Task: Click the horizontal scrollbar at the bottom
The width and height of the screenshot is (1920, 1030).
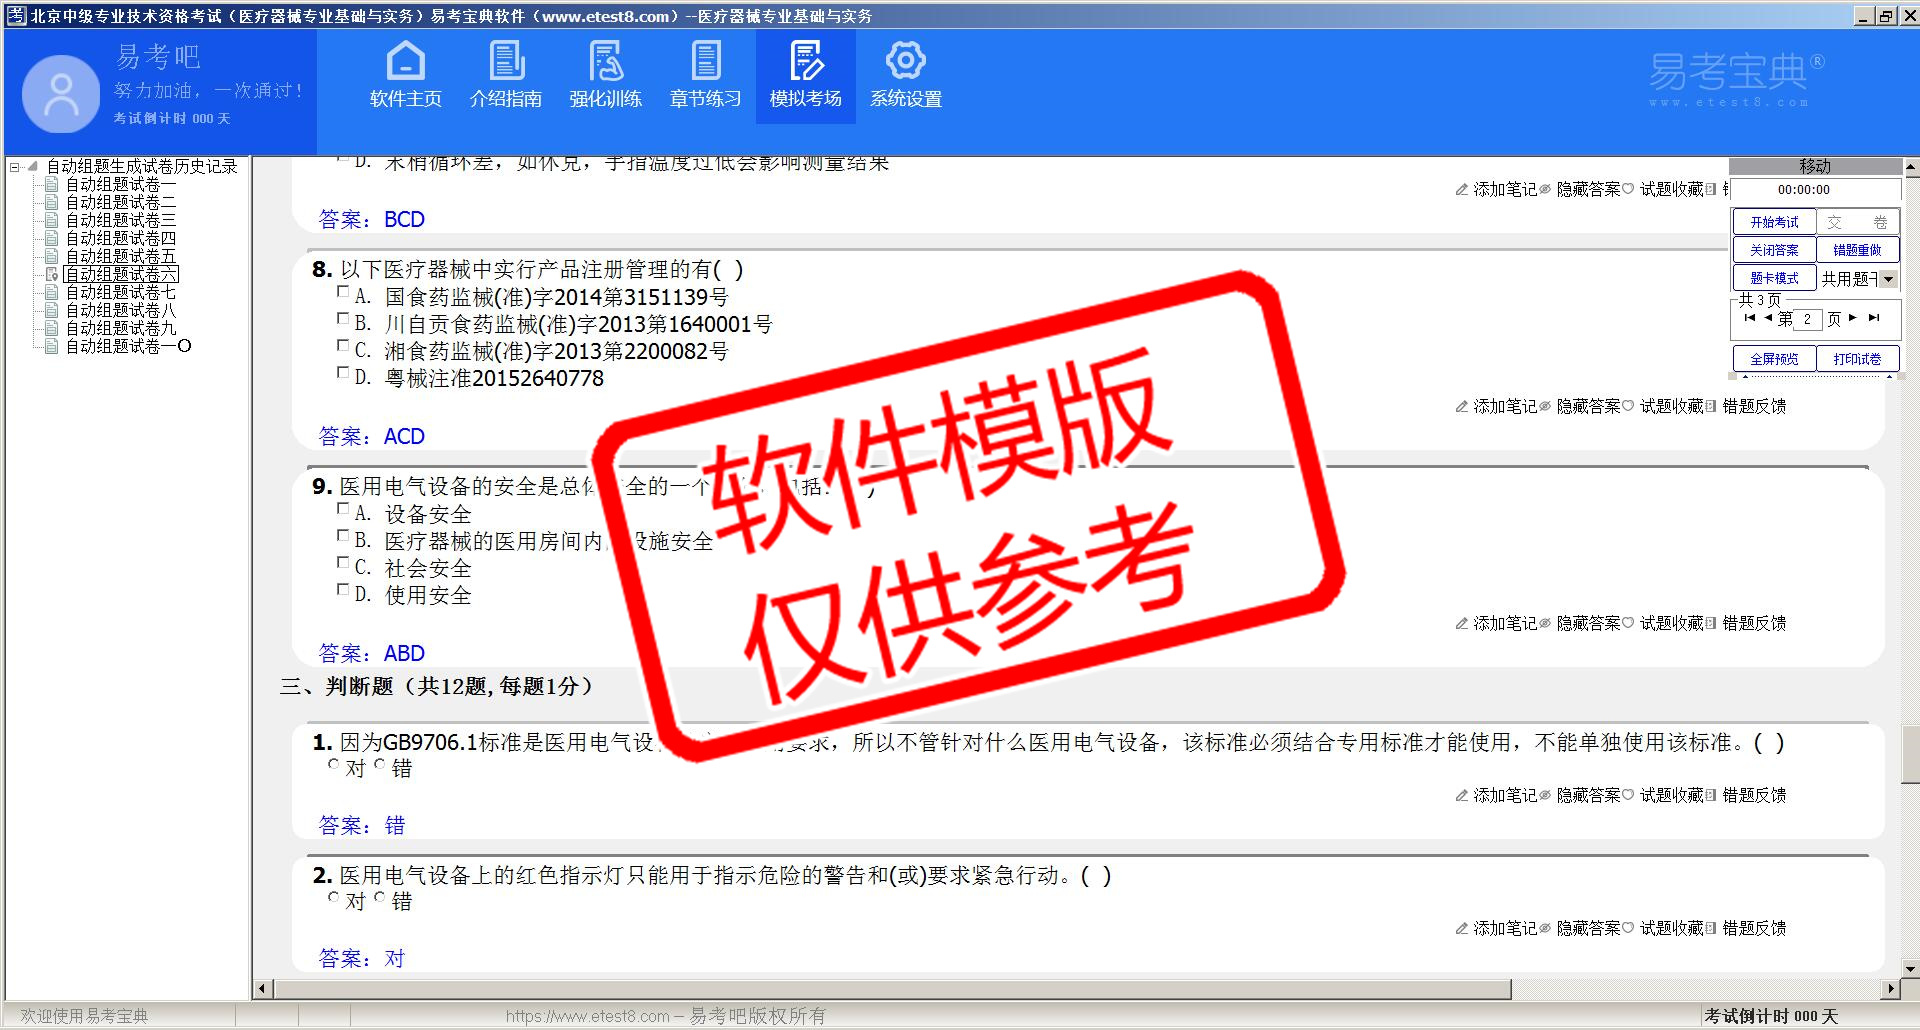Action: 892,989
